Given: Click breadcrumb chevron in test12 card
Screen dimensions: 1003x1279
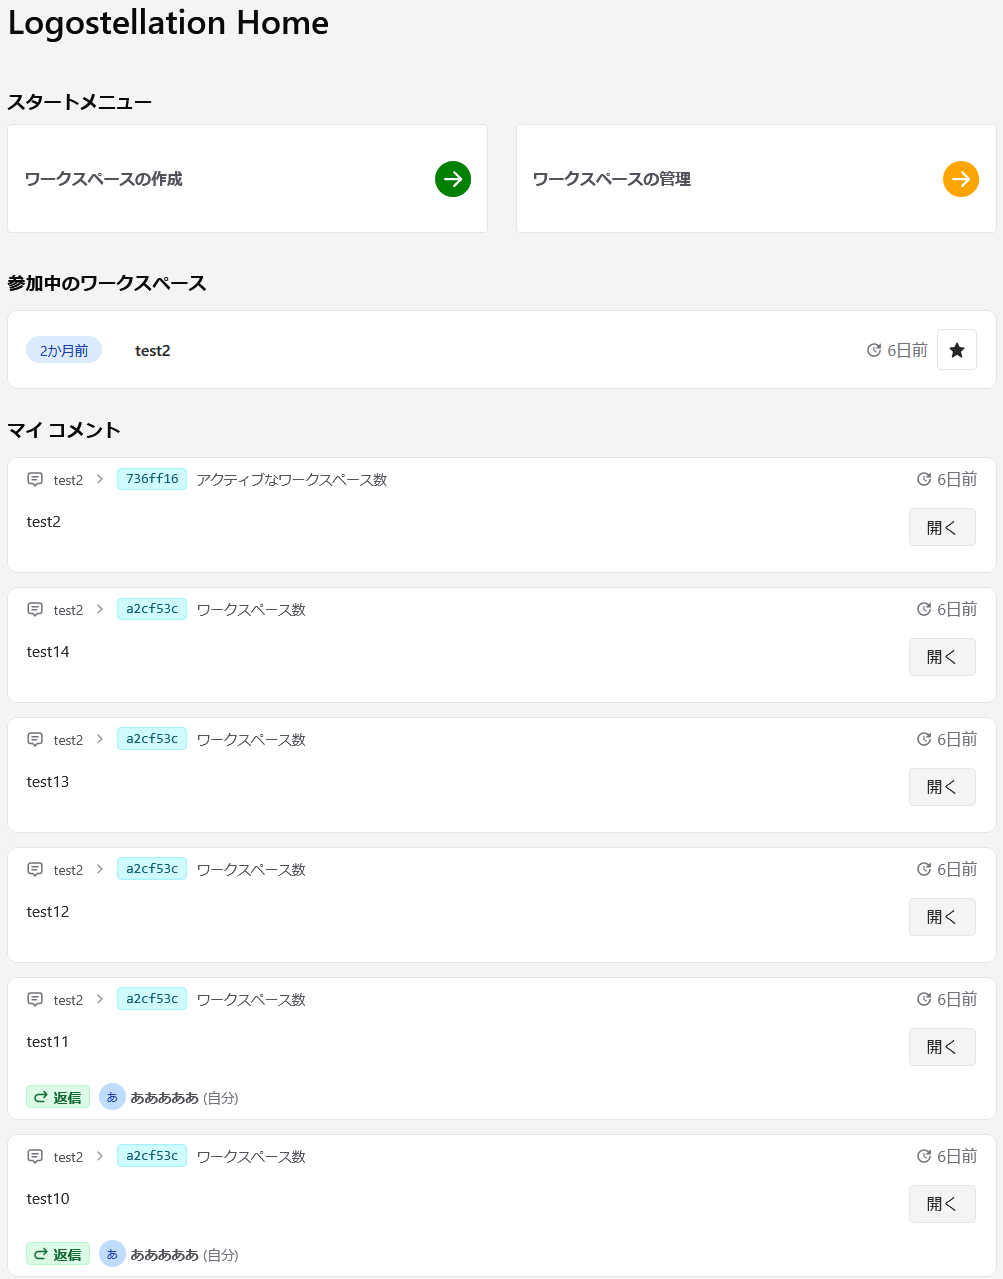Looking at the screenshot, I should [100, 870].
